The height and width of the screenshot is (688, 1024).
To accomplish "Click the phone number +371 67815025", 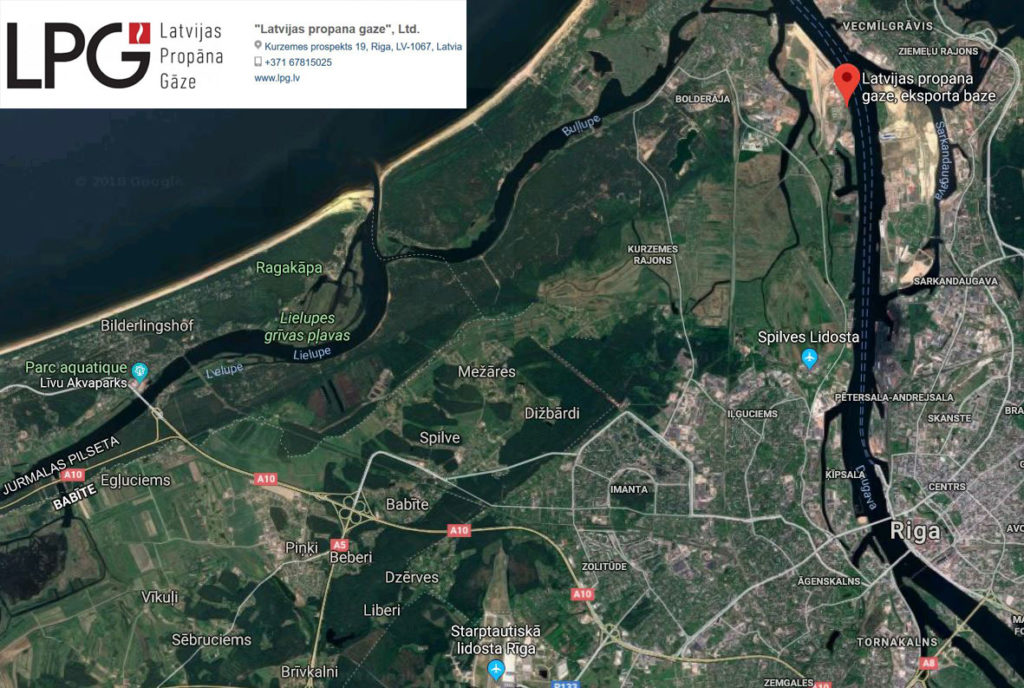I will (298, 62).
